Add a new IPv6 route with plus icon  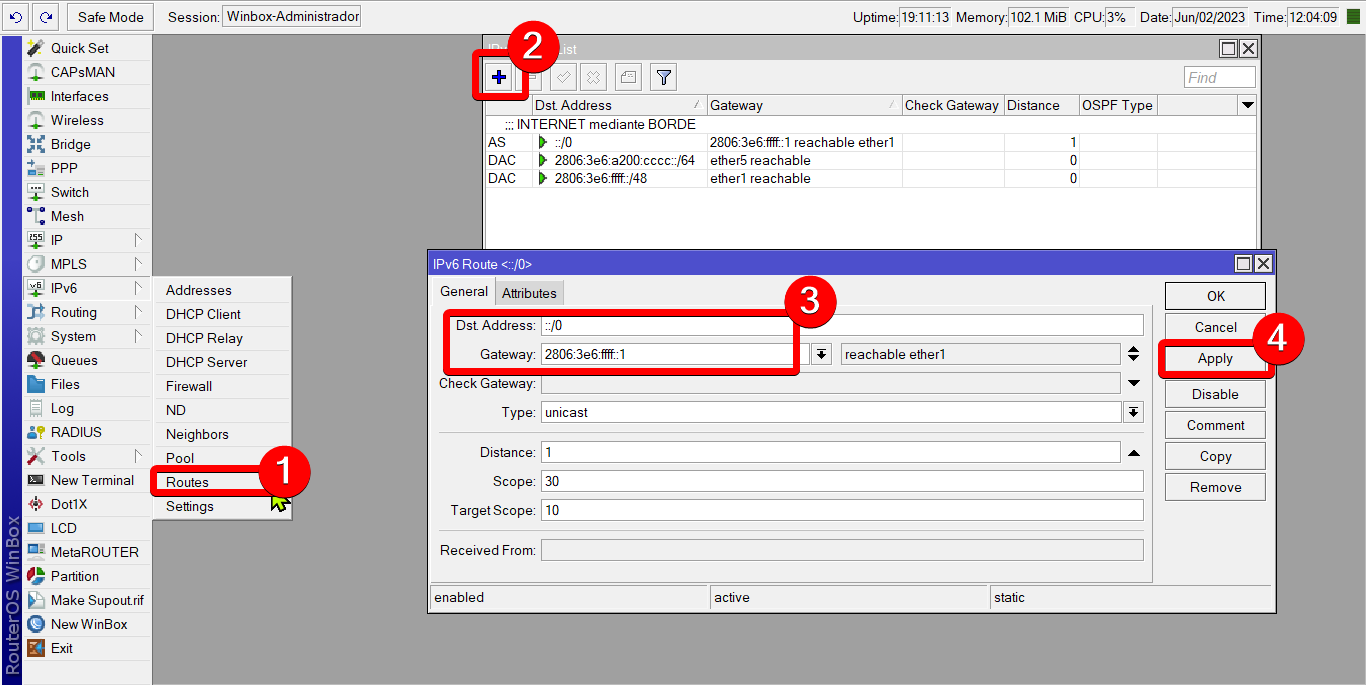(x=500, y=77)
